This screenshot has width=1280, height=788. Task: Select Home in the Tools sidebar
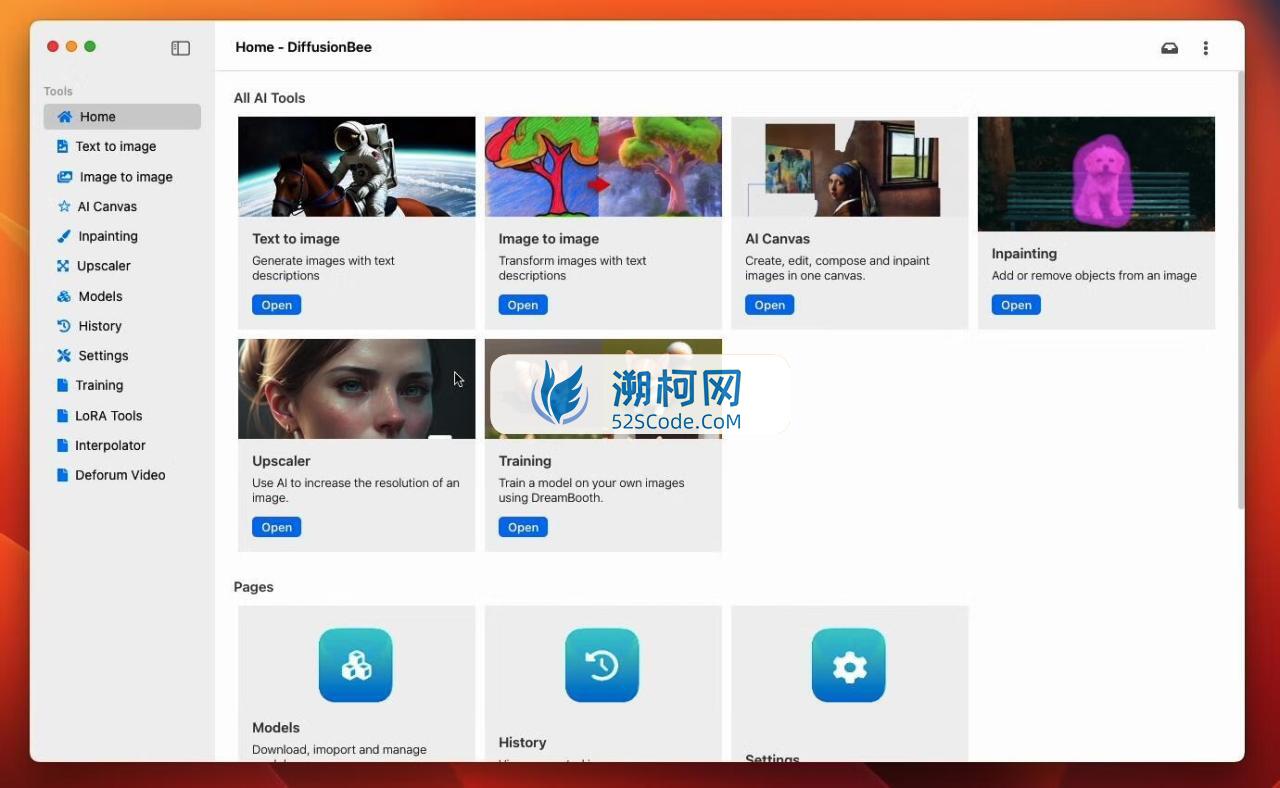click(122, 117)
